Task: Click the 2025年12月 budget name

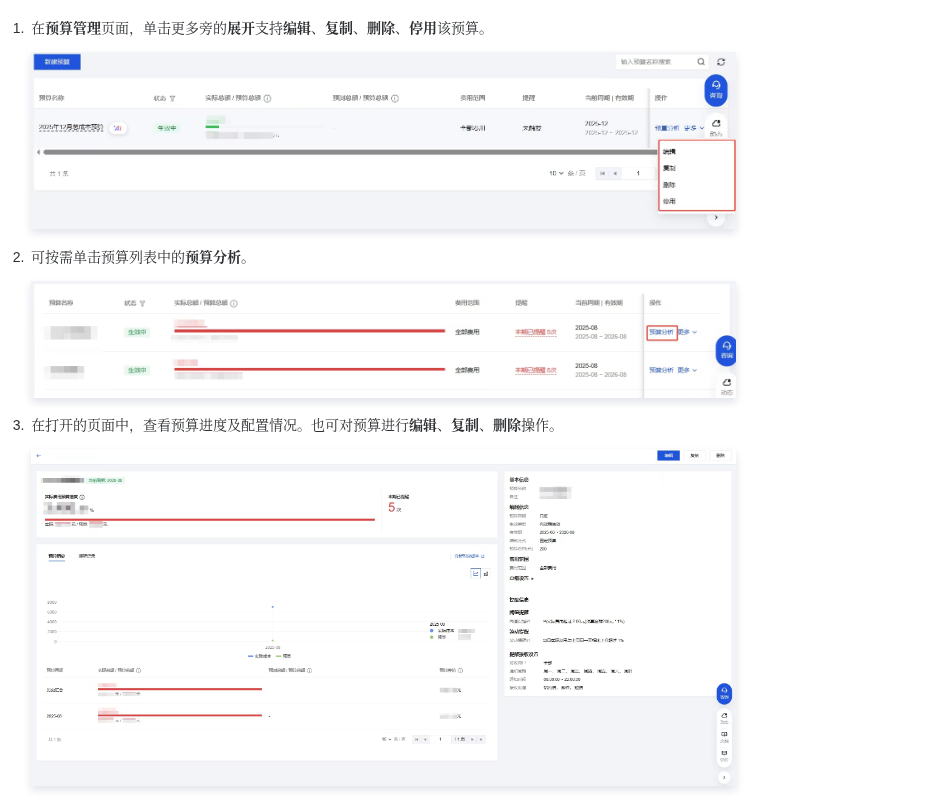Action: point(71,128)
